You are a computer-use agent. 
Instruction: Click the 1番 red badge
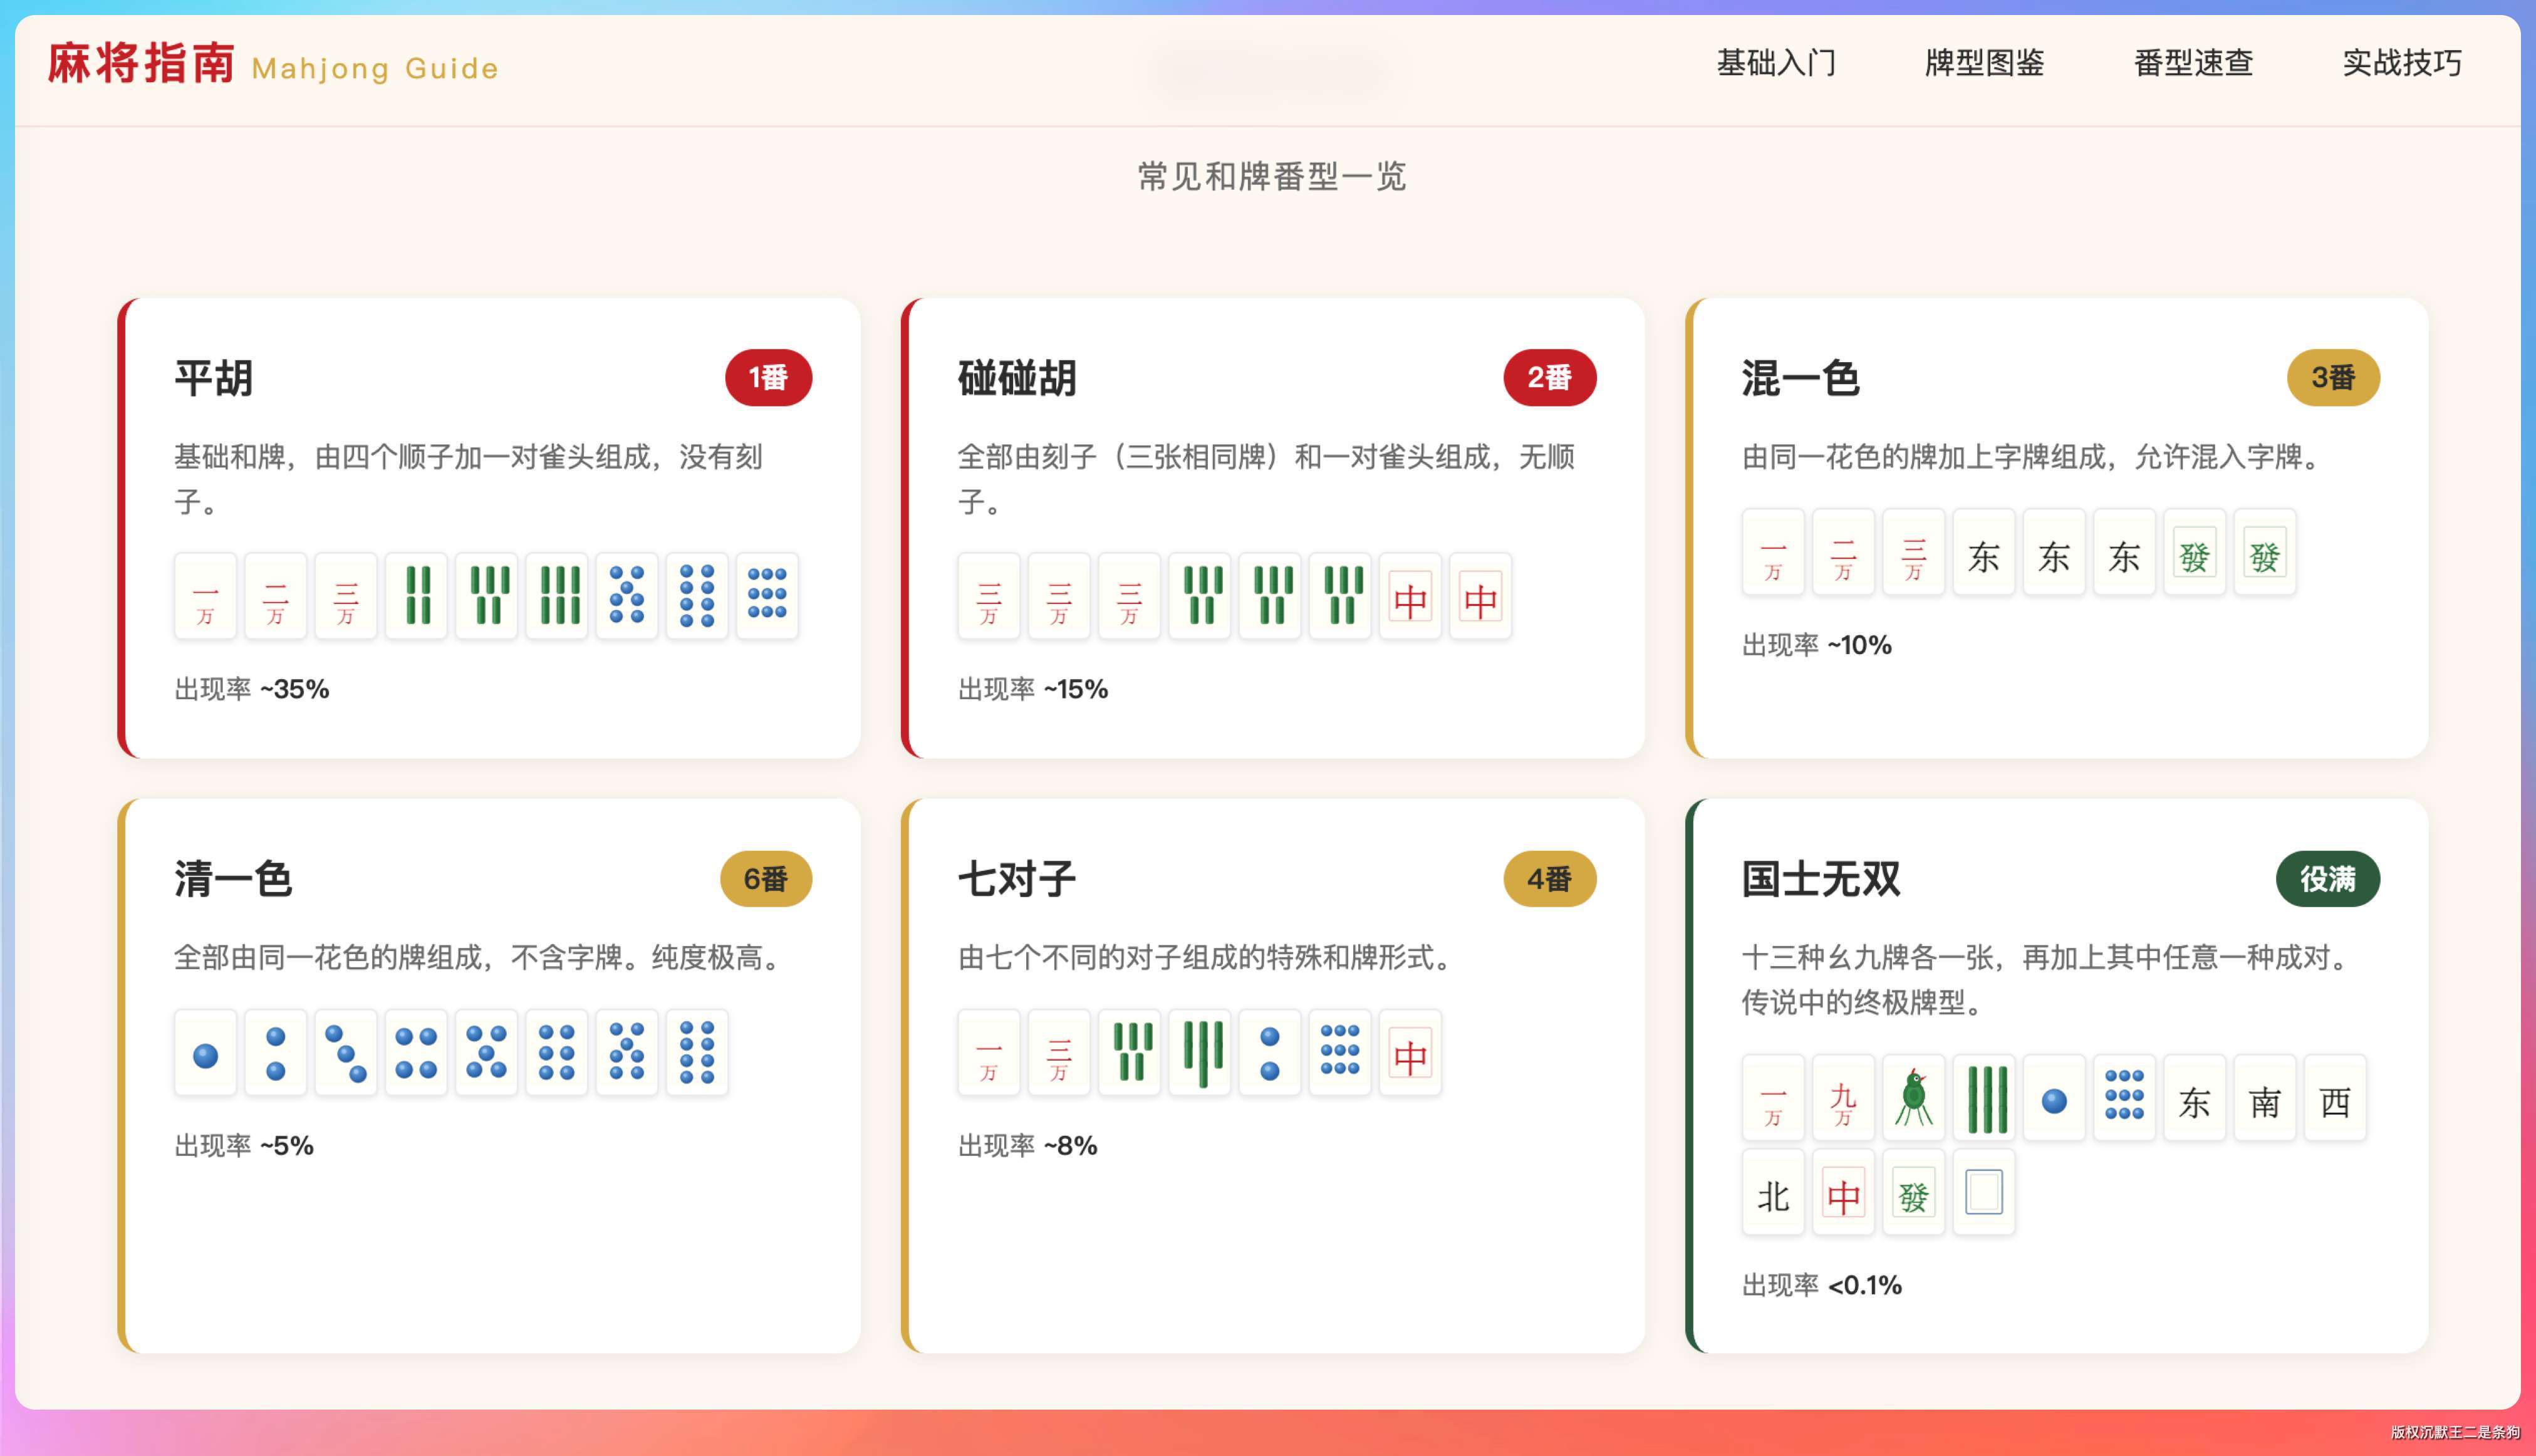click(x=768, y=377)
